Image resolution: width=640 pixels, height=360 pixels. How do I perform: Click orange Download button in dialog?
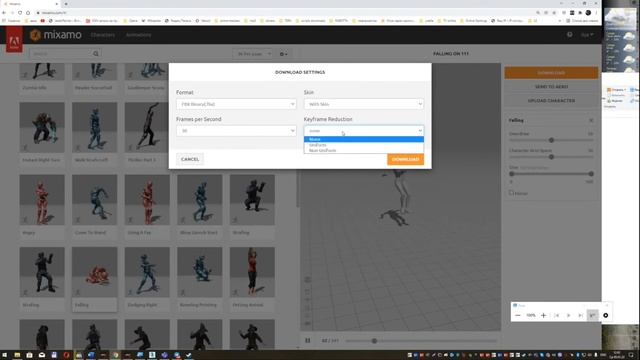tap(405, 159)
